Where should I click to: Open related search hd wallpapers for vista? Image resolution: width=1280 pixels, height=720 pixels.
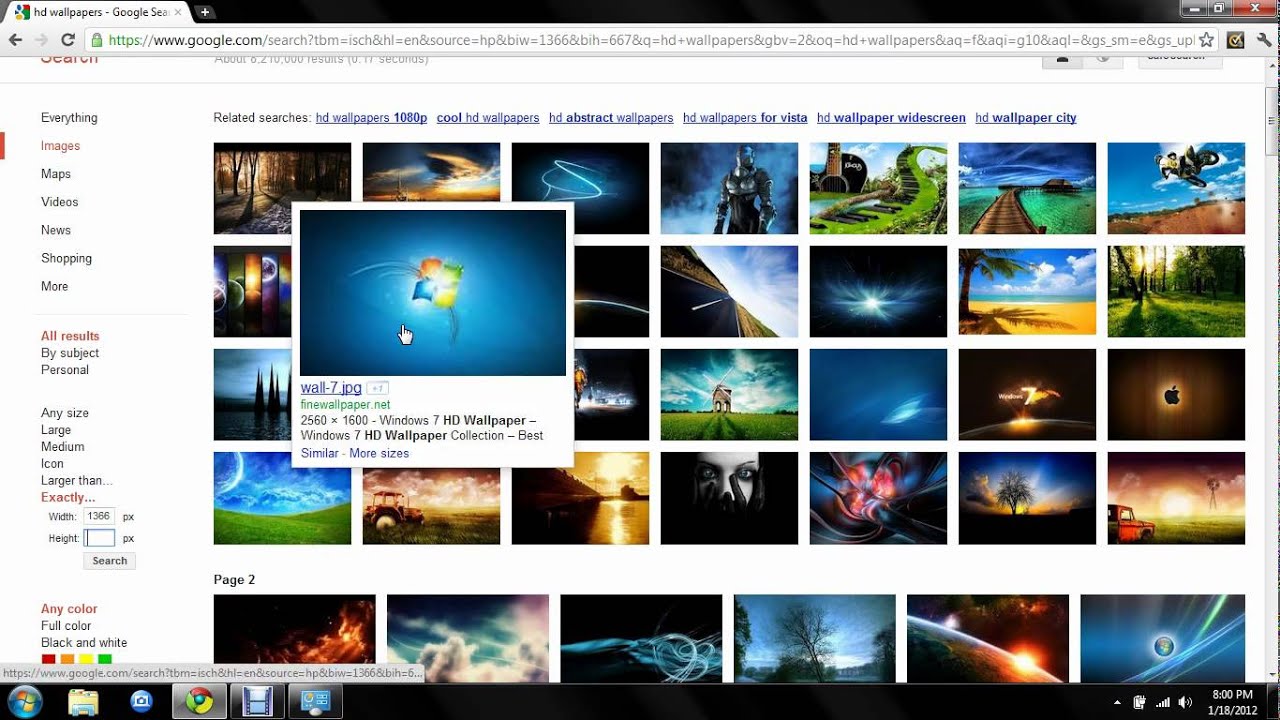(745, 118)
